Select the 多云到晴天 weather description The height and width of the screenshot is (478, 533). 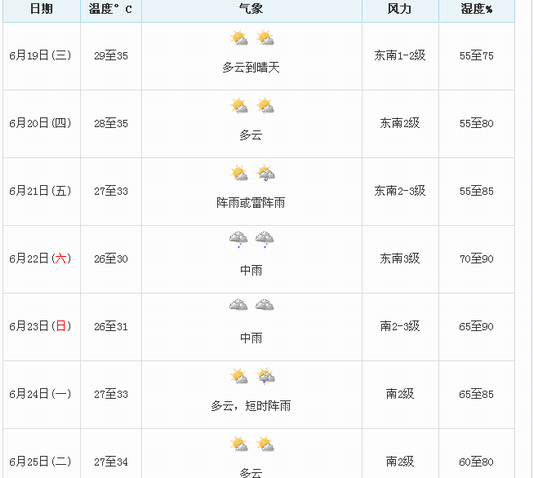(251, 68)
